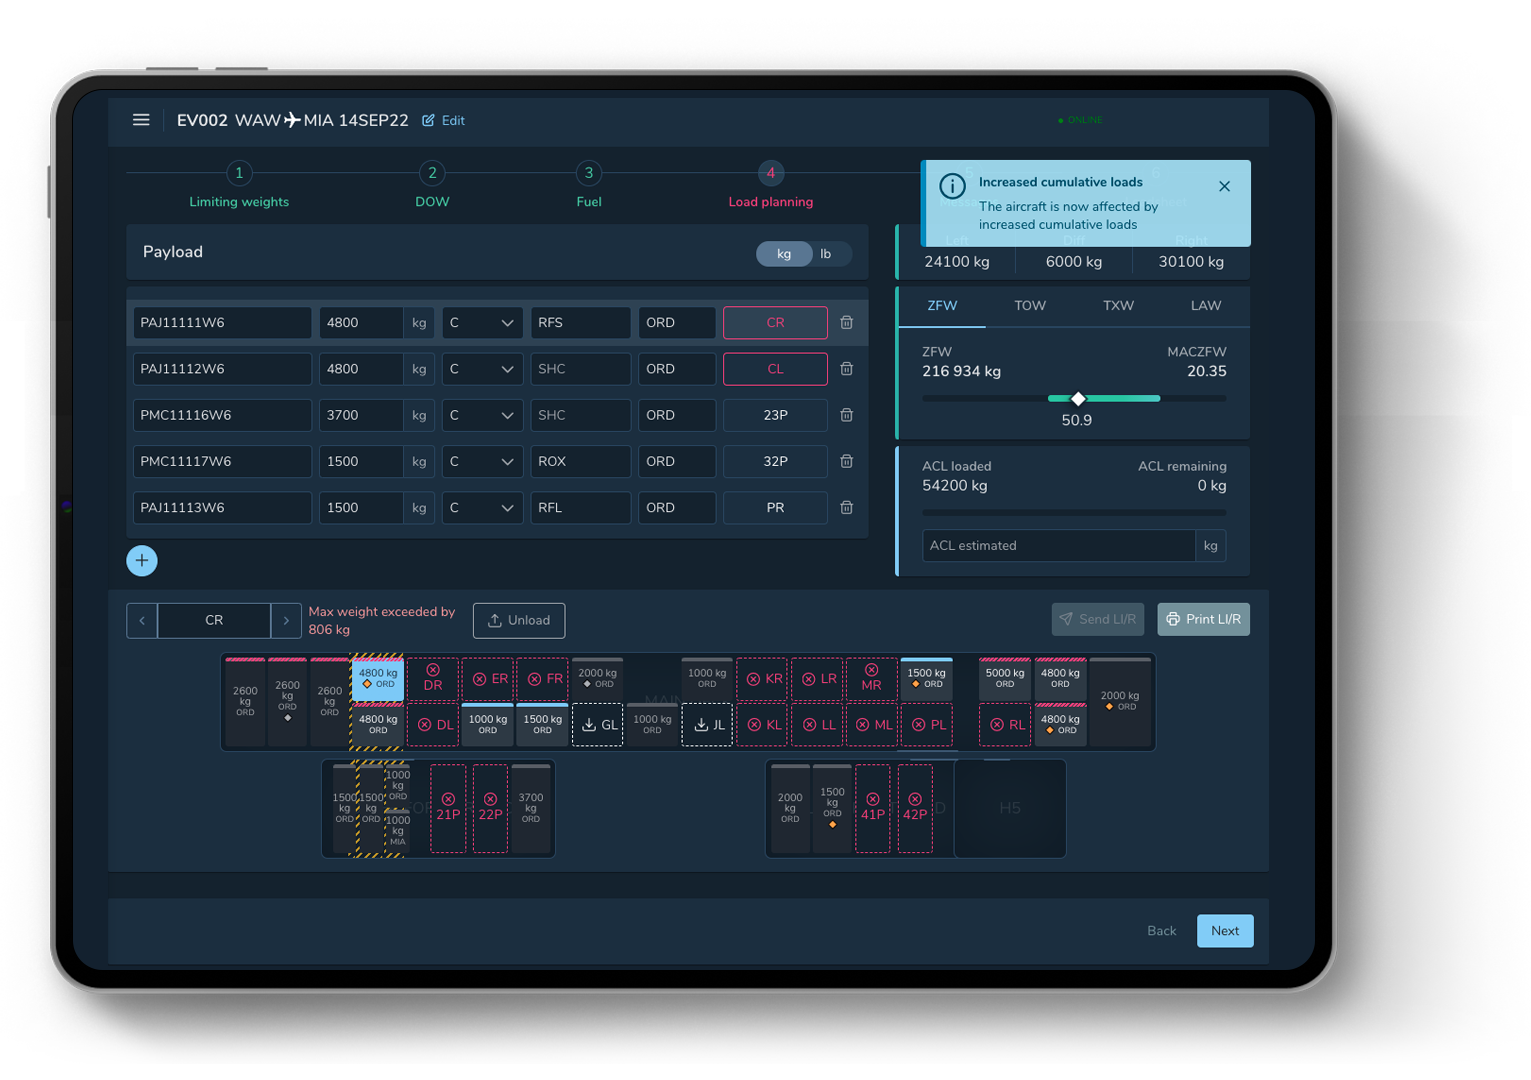1531x1080 pixels.
Task: Switch payload units to lb
Action: [x=826, y=254]
